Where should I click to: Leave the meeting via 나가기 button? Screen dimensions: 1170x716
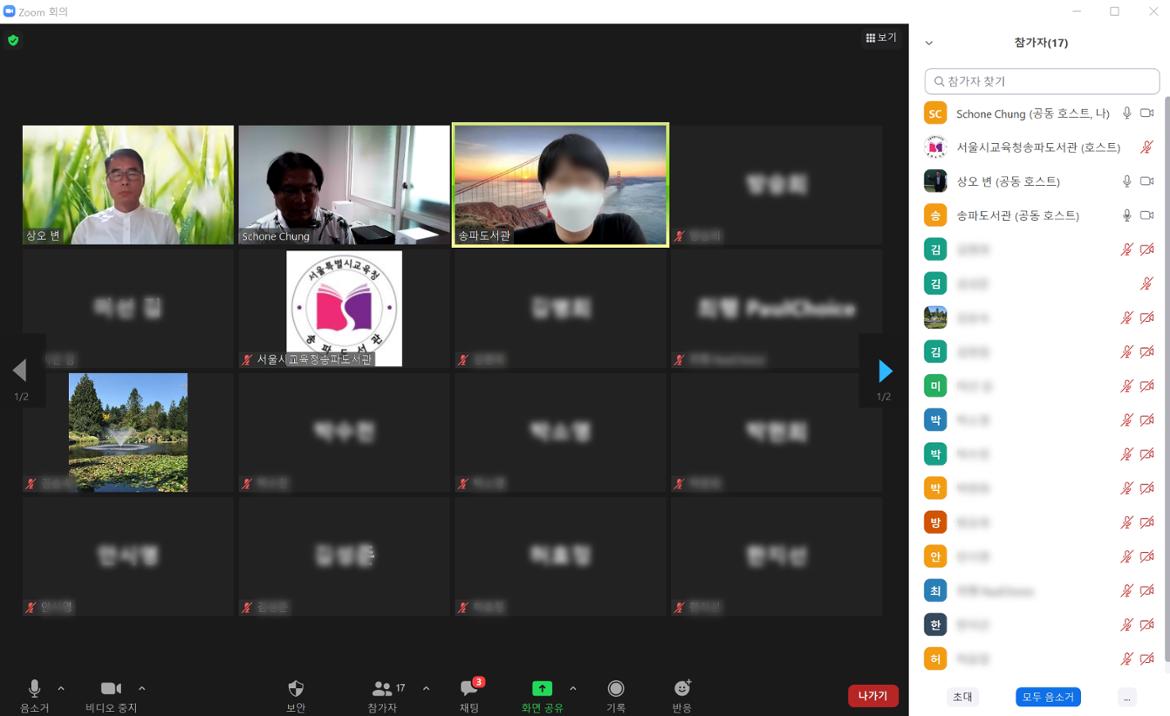pyautogui.click(x=872, y=695)
